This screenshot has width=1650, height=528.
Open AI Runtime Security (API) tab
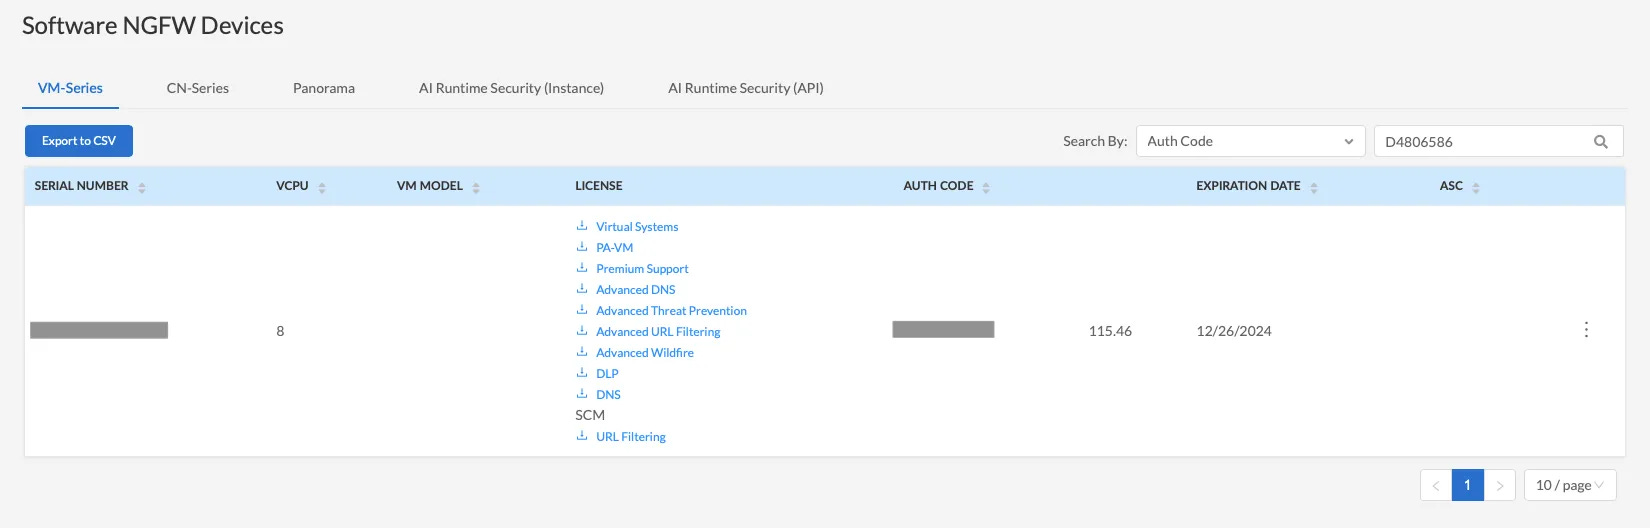pyautogui.click(x=746, y=88)
